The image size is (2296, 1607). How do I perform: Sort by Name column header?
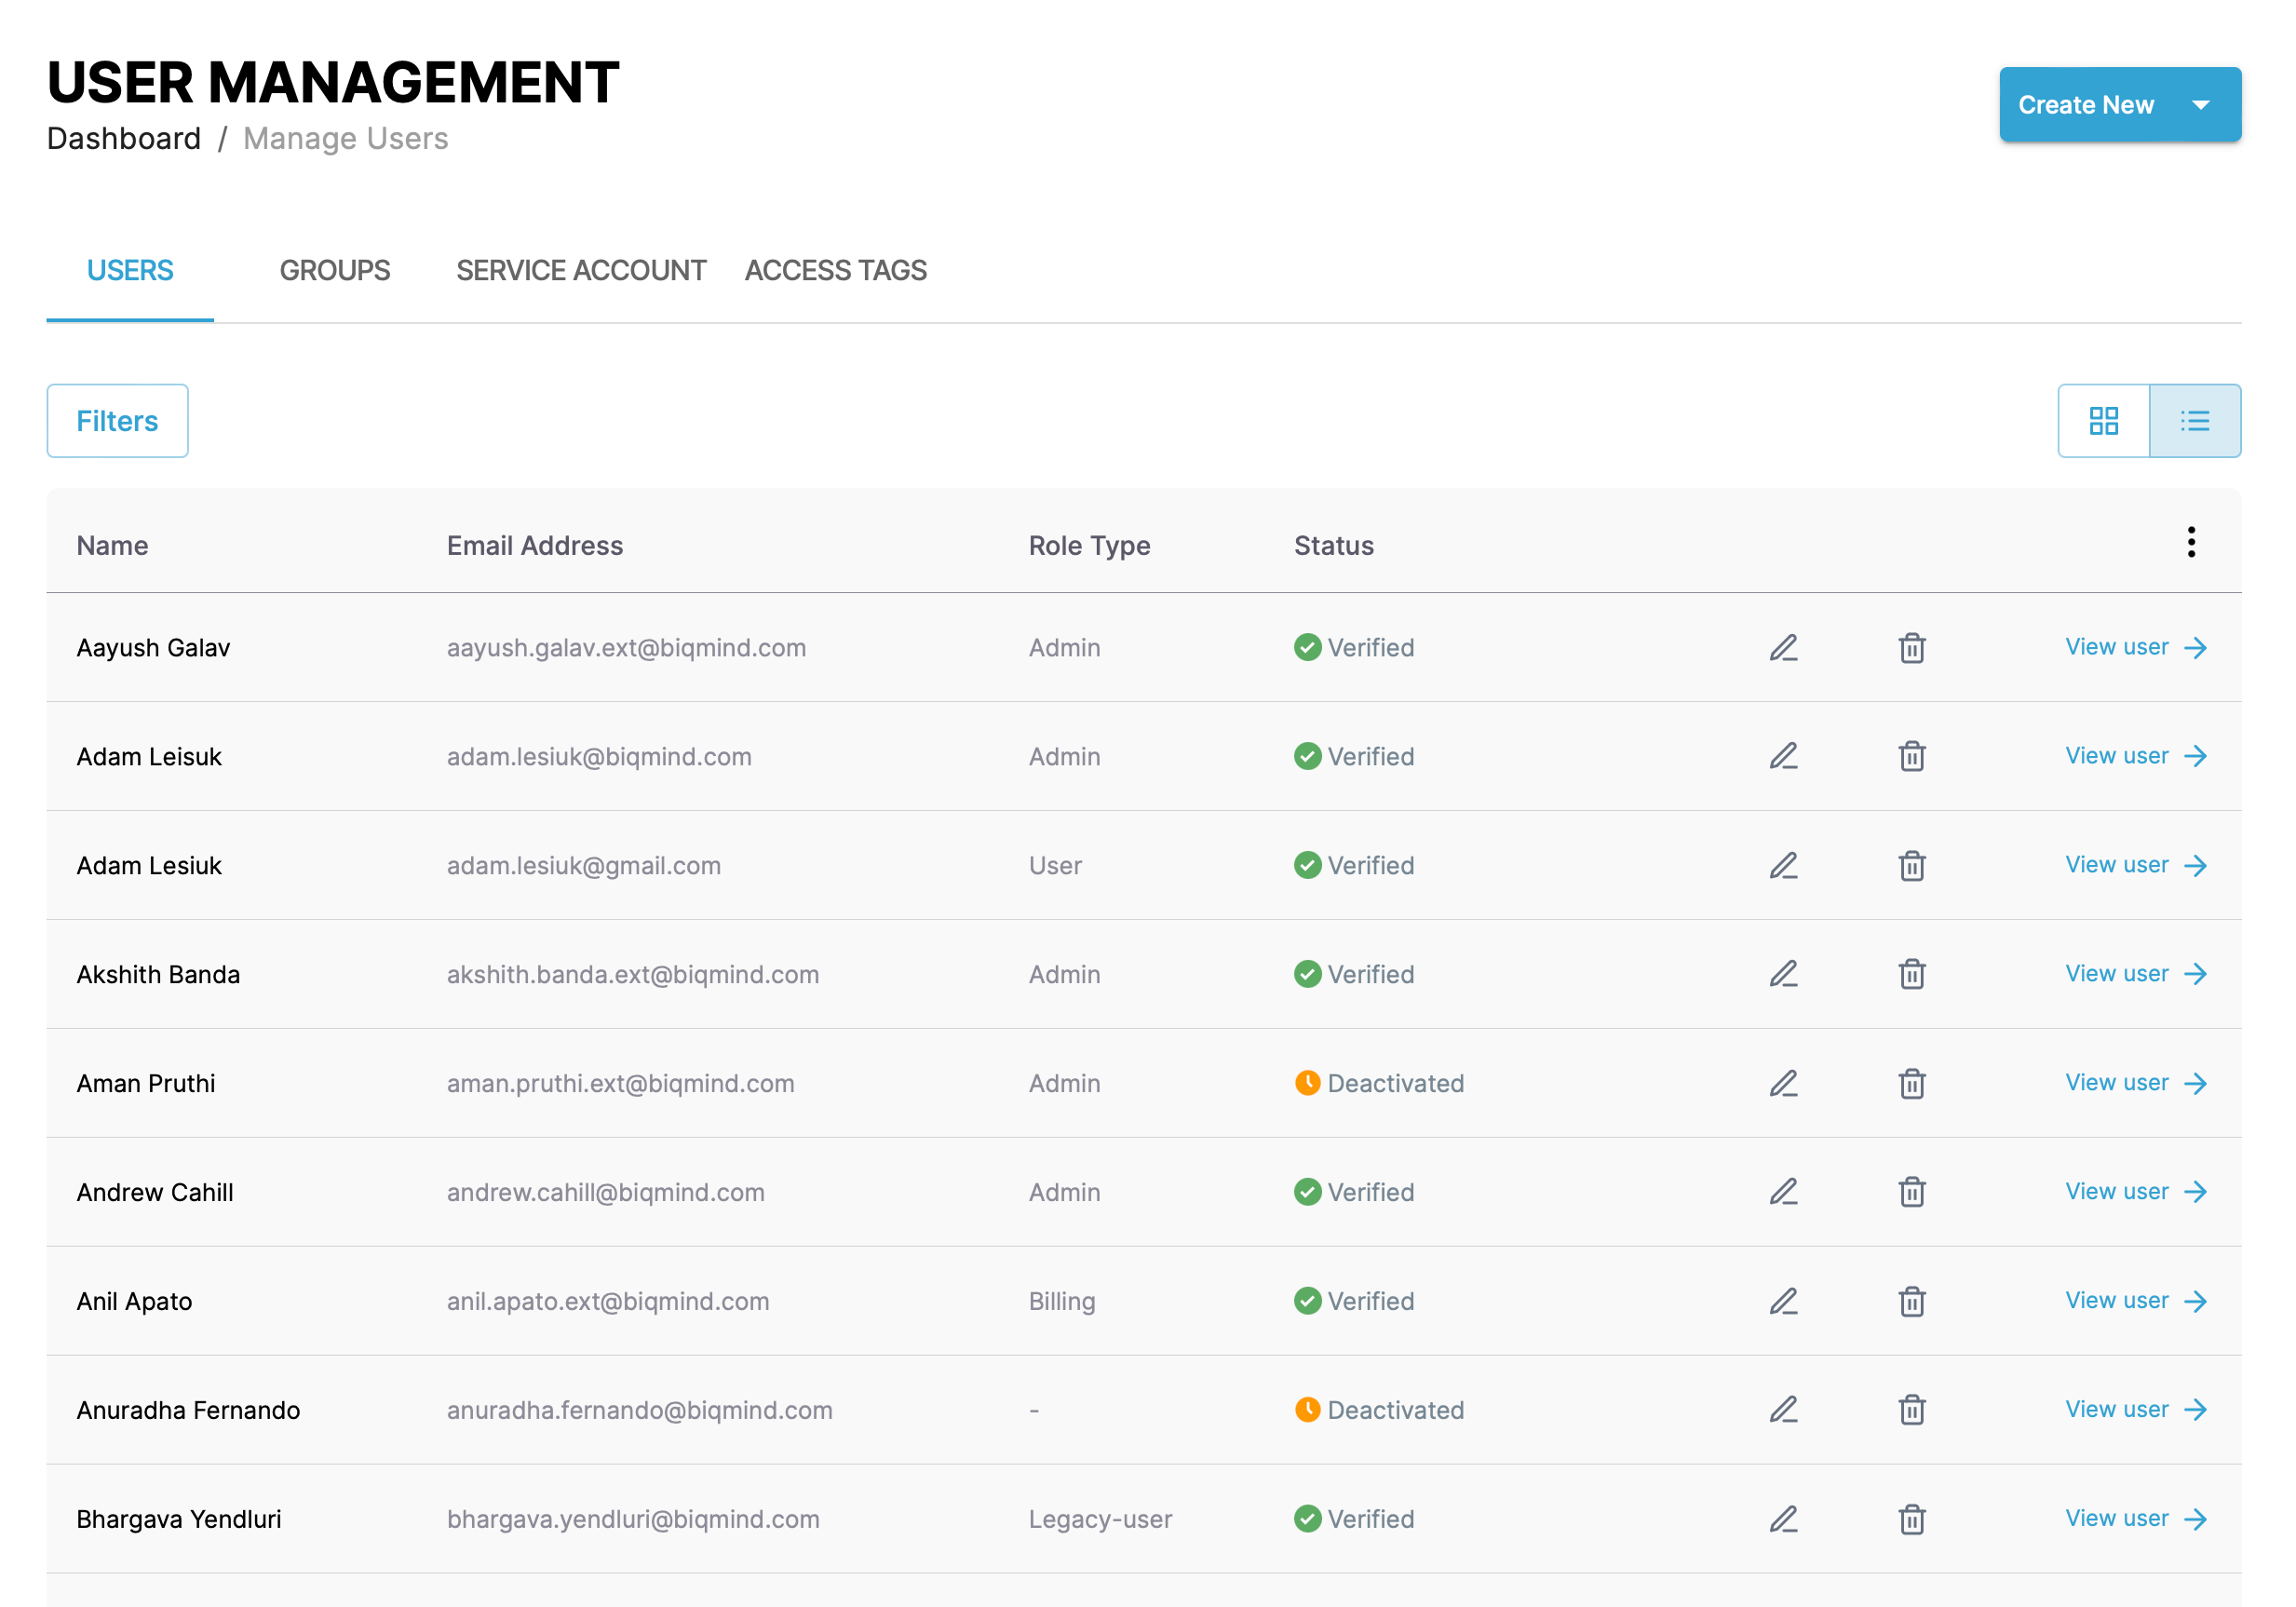pyautogui.click(x=112, y=546)
